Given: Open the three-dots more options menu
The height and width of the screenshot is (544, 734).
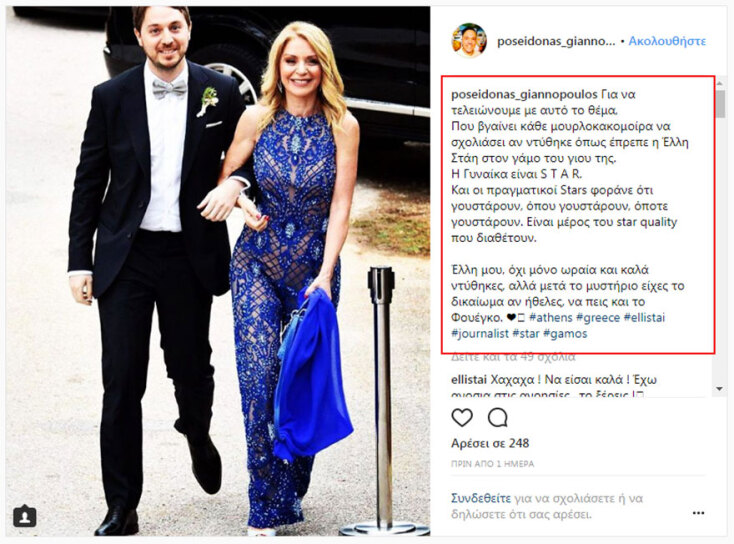Looking at the screenshot, I should click(x=698, y=513).
